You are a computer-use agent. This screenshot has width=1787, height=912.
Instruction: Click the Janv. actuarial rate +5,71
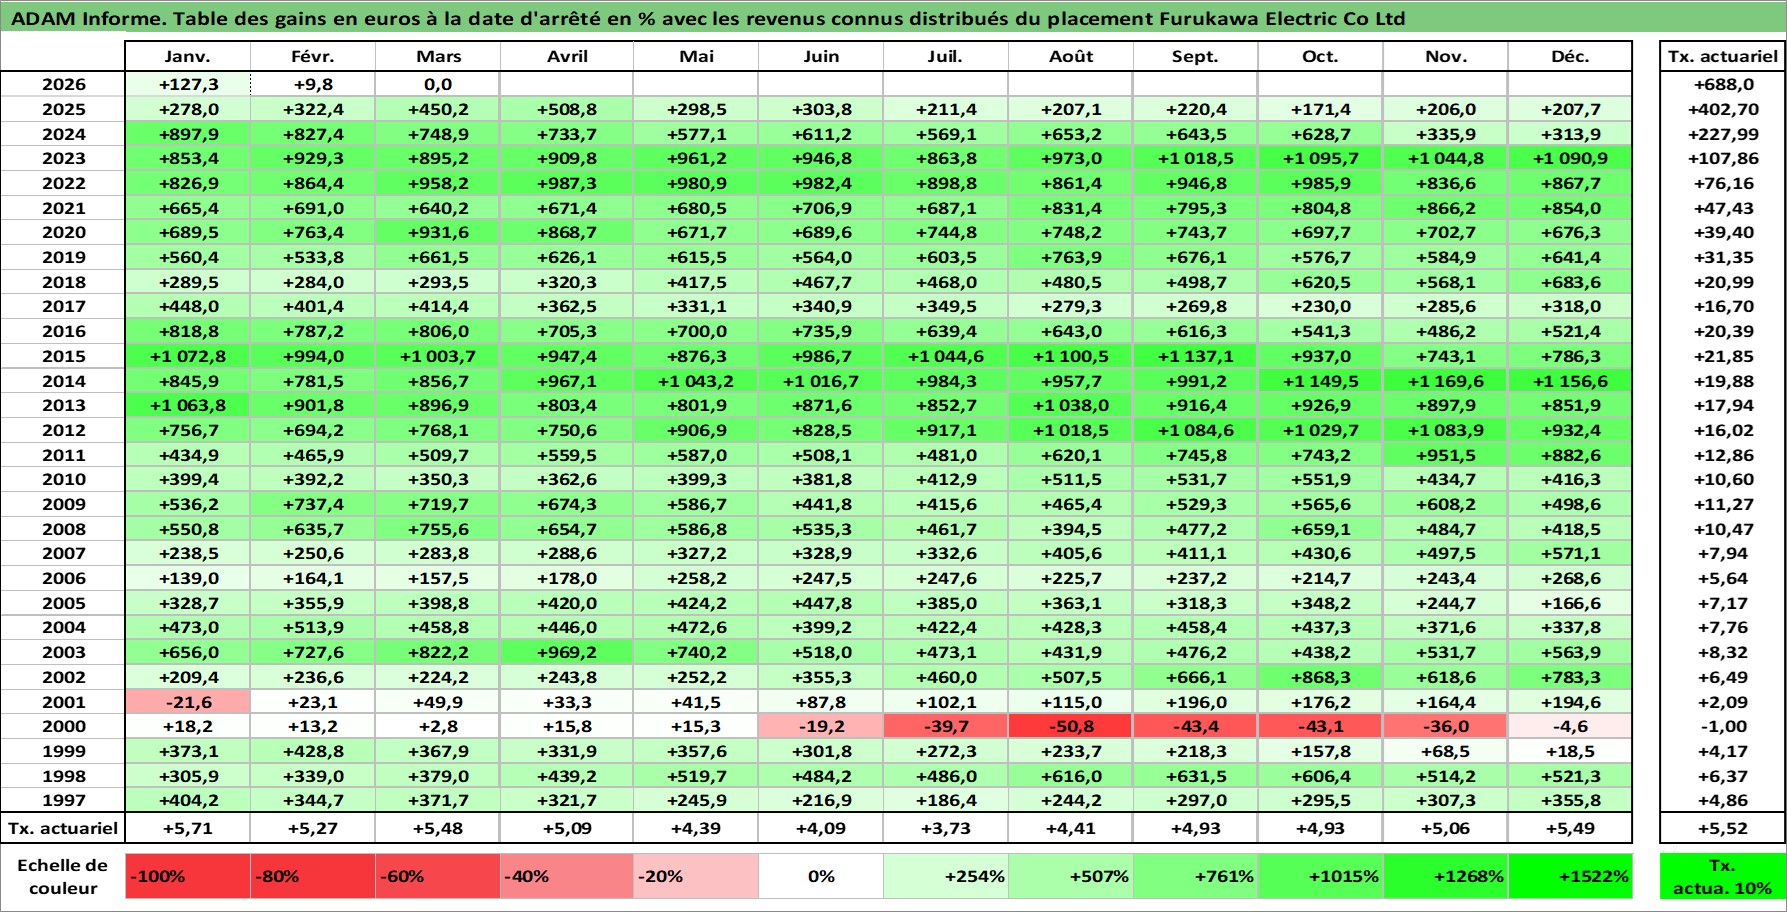coord(188,828)
